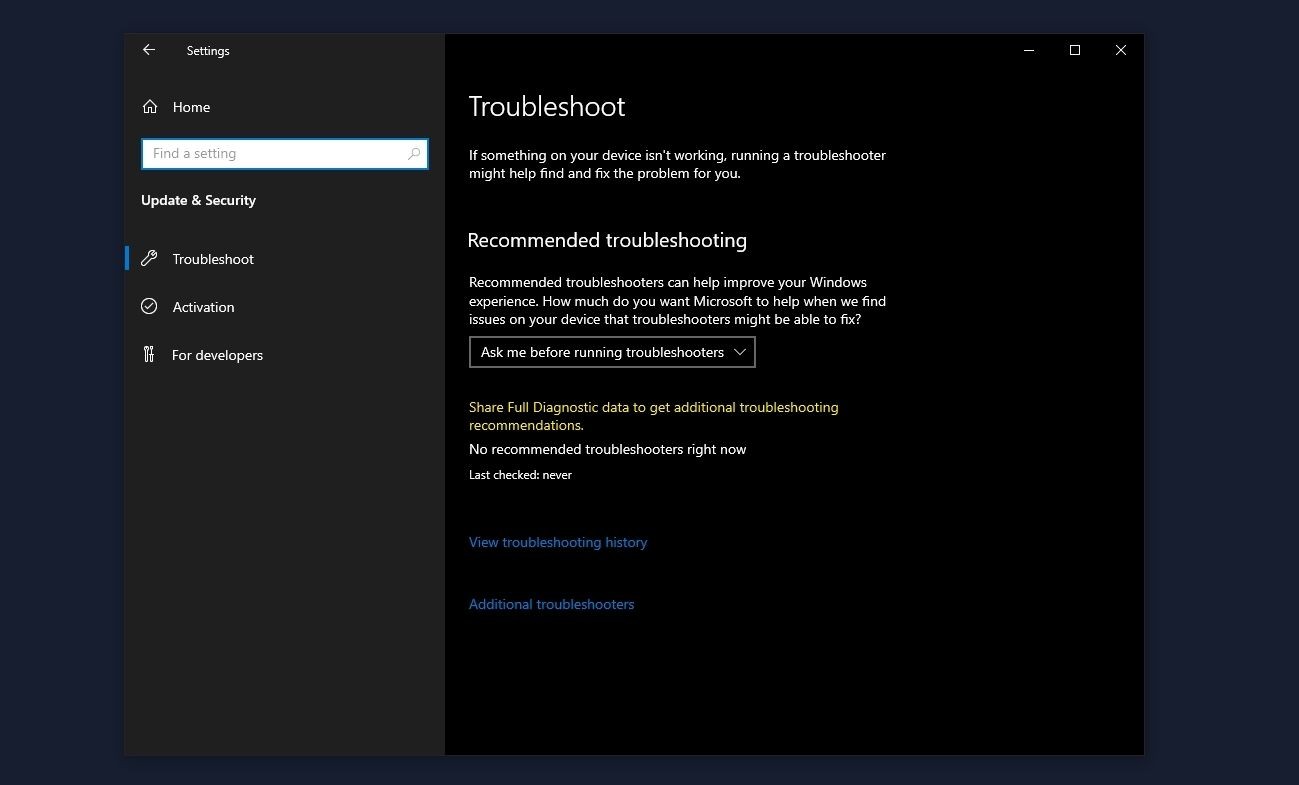Click the Settings title text in header
The image size is (1299, 785).
(x=208, y=51)
